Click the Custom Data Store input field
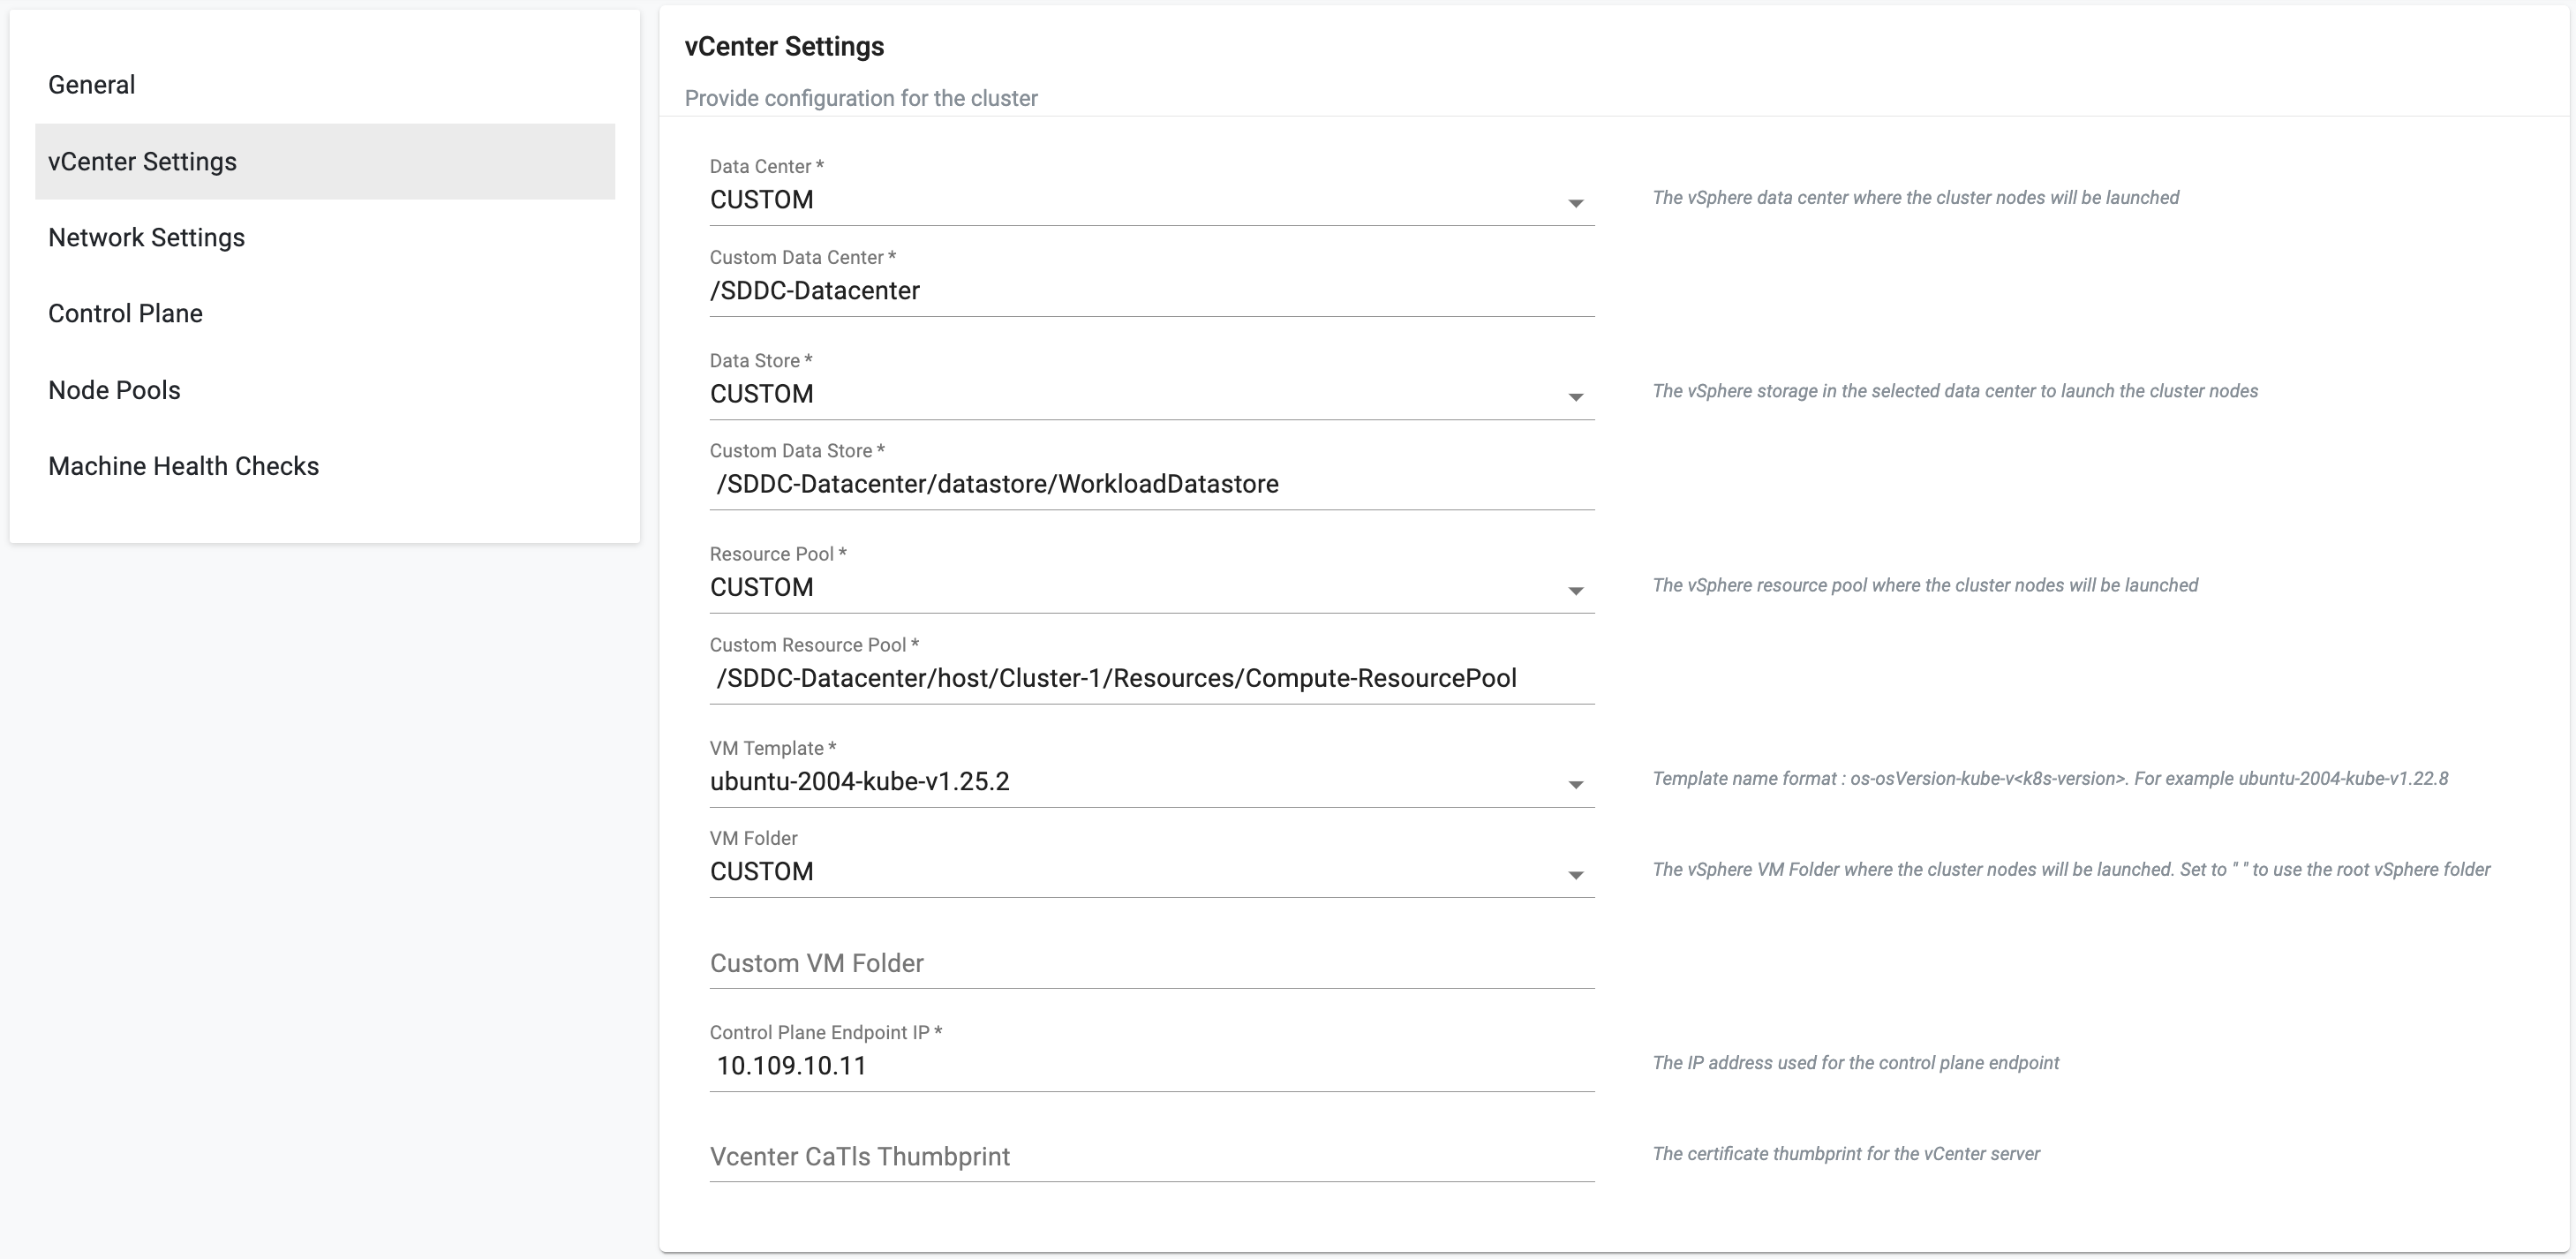 pyautogui.click(x=1152, y=485)
